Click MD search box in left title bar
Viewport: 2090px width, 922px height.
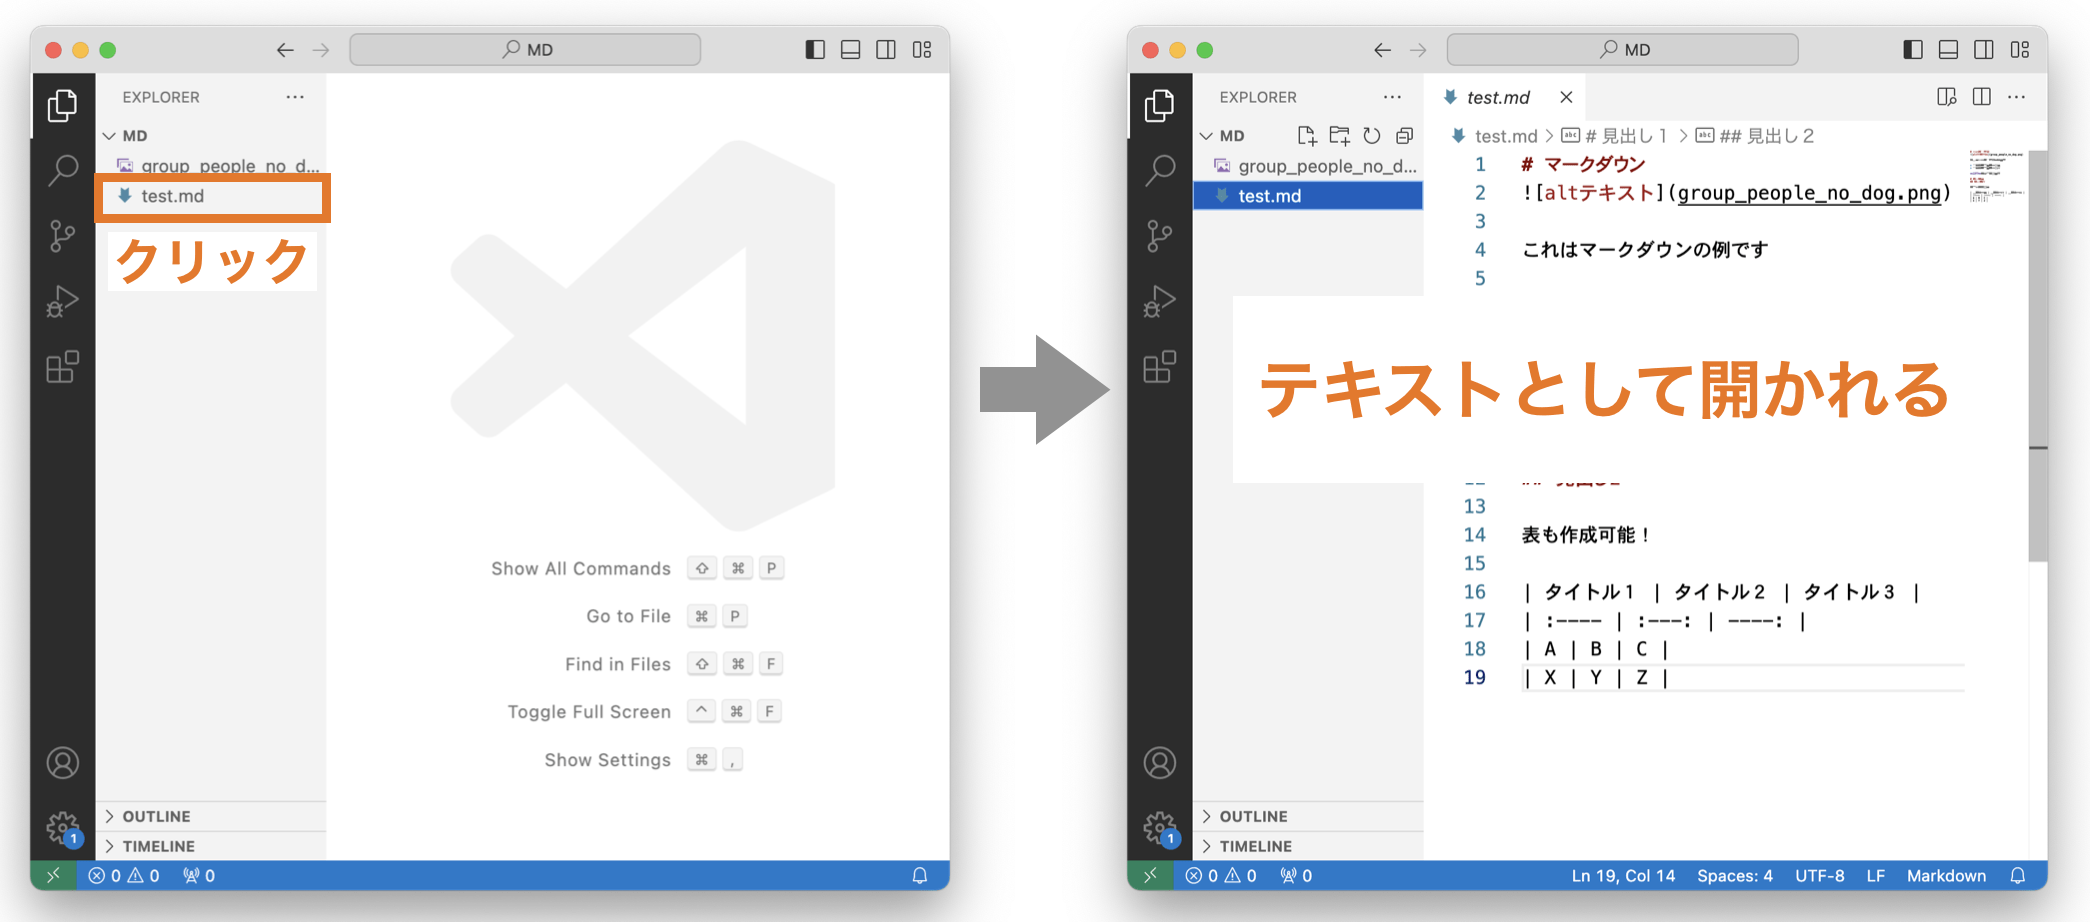[x=525, y=49]
